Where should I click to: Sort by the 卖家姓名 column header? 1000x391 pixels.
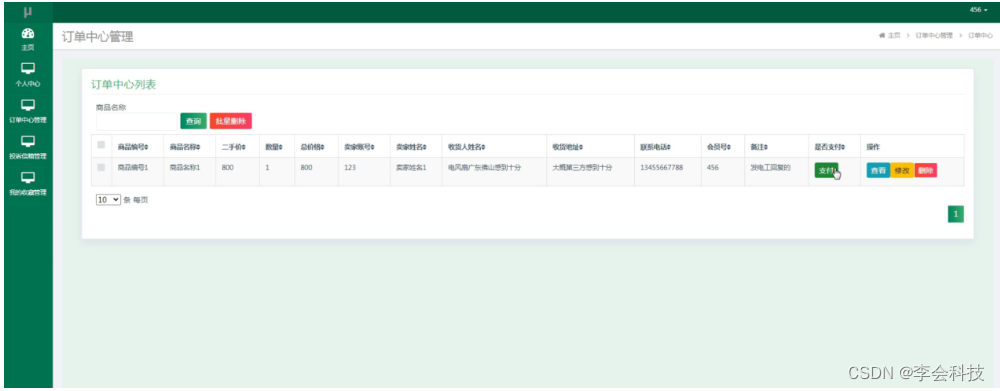point(411,147)
